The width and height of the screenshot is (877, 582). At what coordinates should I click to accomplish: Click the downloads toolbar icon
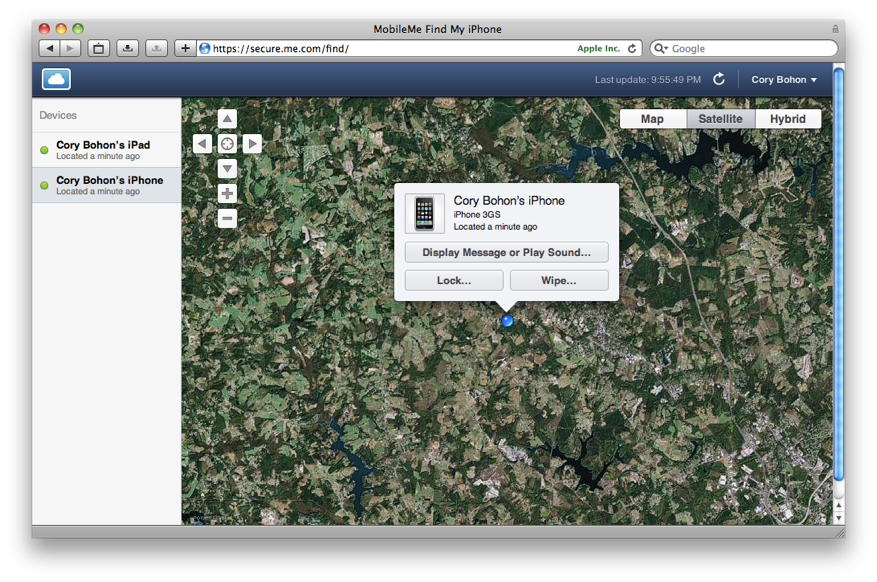coord(128,49)
